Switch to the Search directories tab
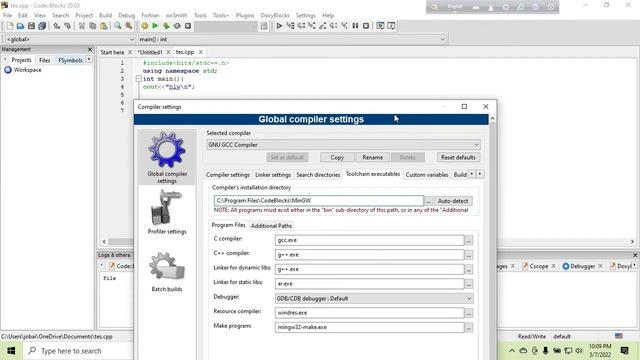This screenshot has height=360, width=640. 318,175
